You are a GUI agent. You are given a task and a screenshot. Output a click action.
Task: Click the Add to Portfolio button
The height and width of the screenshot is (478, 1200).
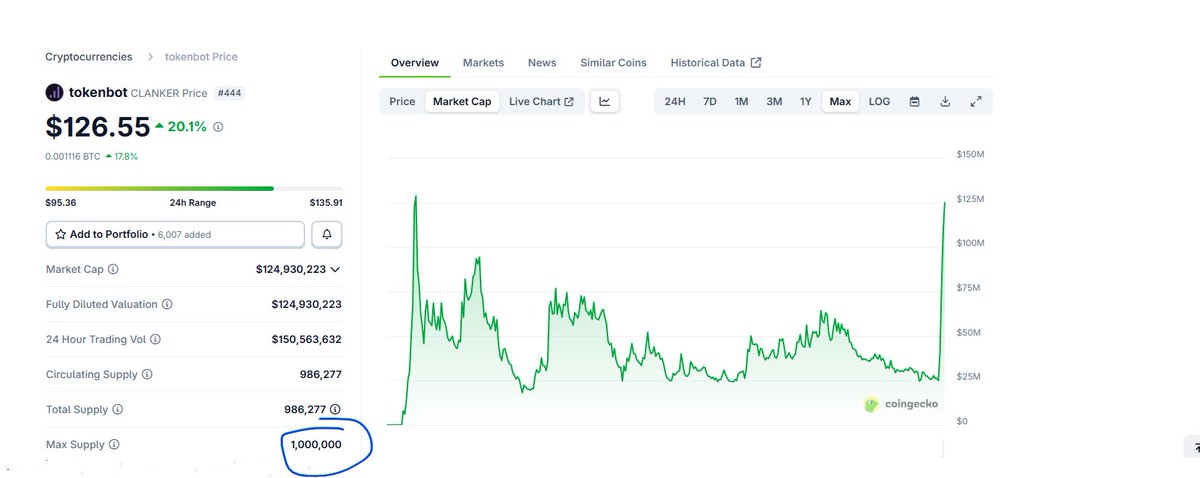[175, 234]
